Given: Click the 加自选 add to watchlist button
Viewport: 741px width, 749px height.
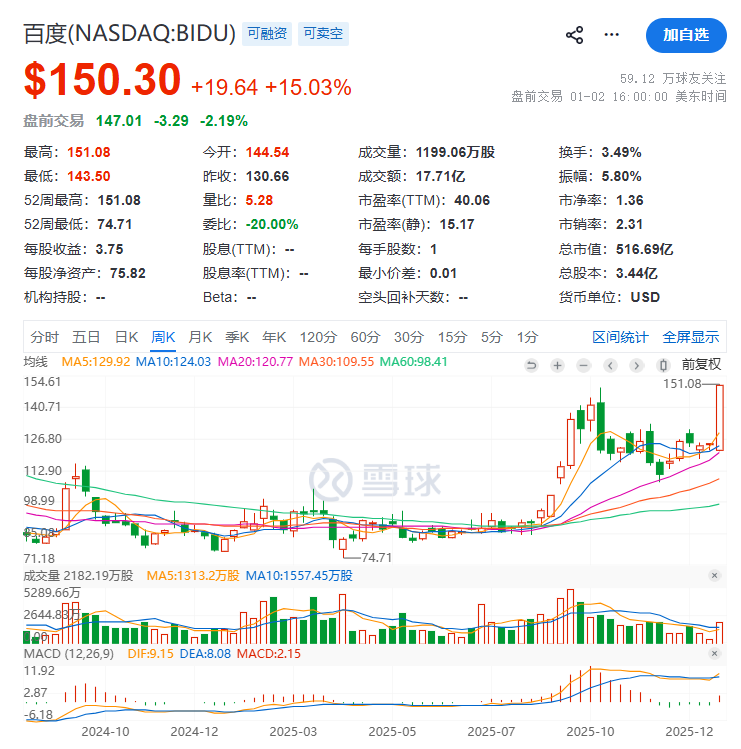Looking at the screenshot, I should 686,35.
